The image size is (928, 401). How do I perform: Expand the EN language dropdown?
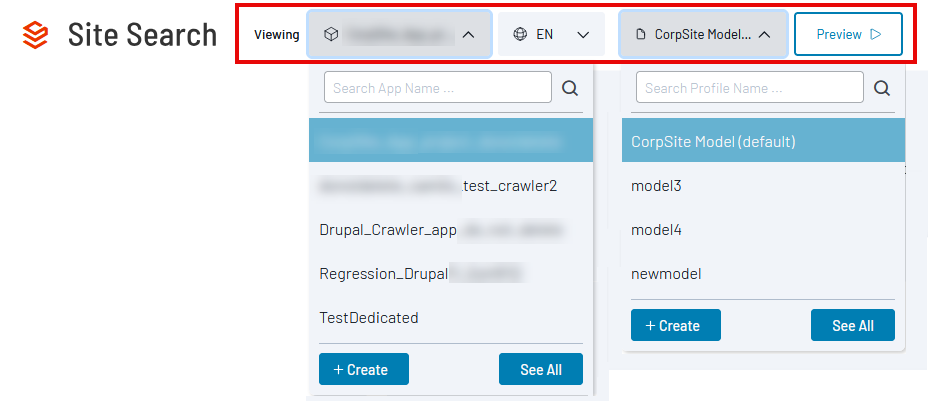pyautogui.click(x=583, y=34)
